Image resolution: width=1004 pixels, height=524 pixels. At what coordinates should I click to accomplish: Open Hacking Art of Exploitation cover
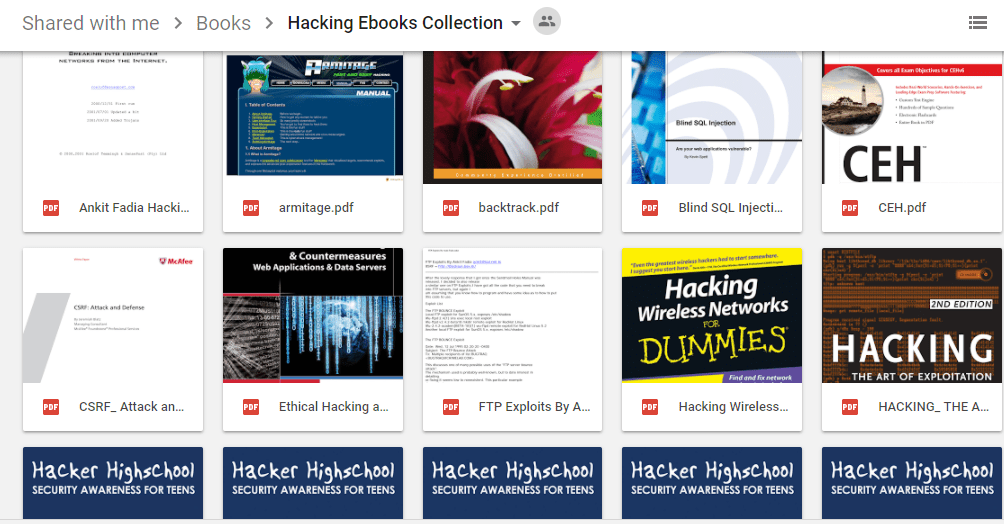click(912, 315)
